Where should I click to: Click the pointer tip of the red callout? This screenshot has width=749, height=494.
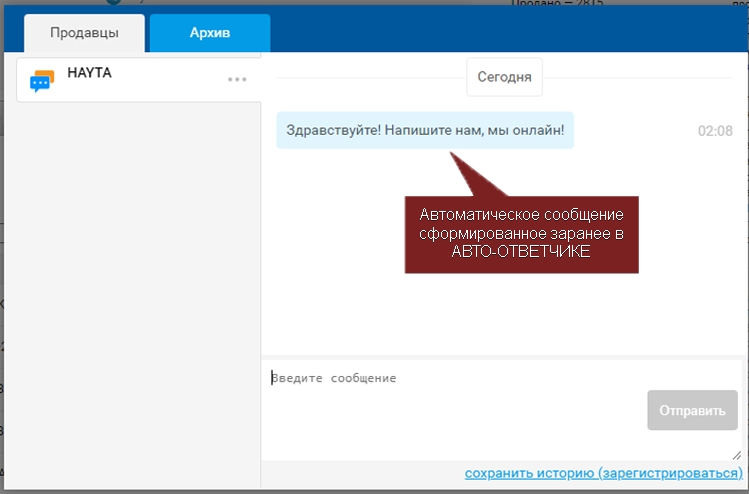[451, 154]
